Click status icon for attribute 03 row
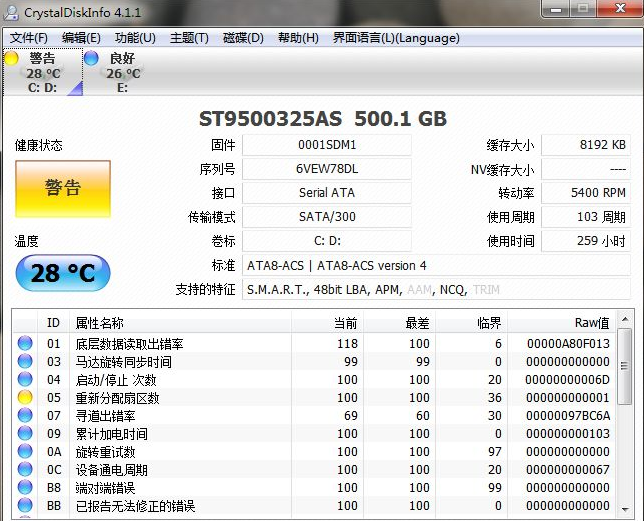The image size is (644, 521). (x=25, y=361)
